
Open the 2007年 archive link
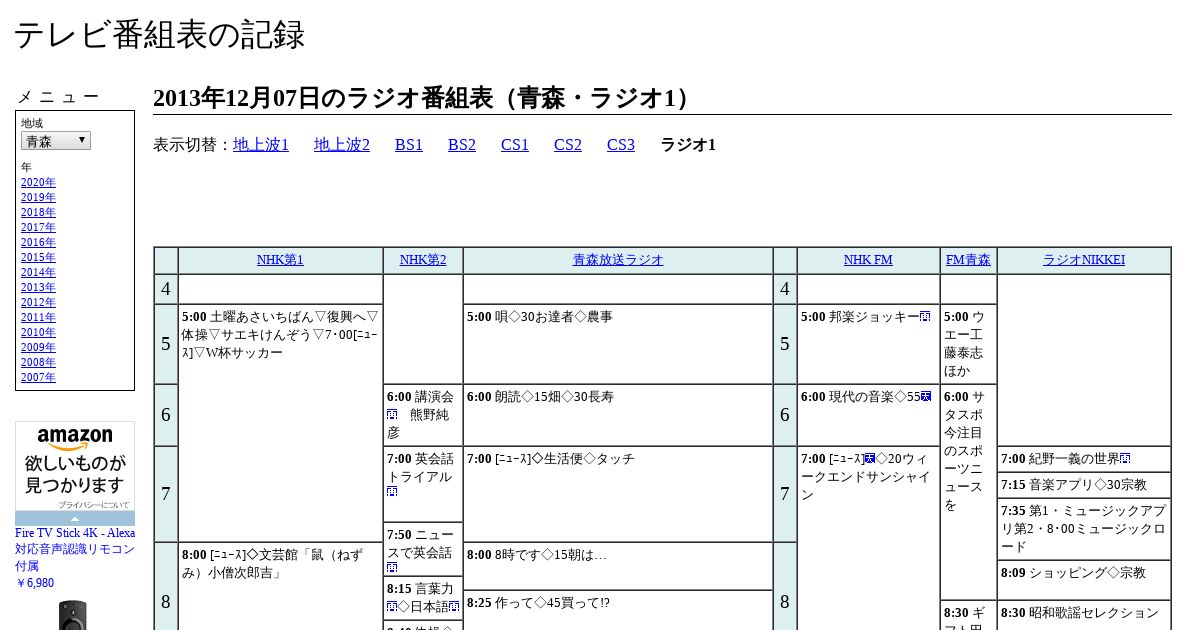pos(38,377)
